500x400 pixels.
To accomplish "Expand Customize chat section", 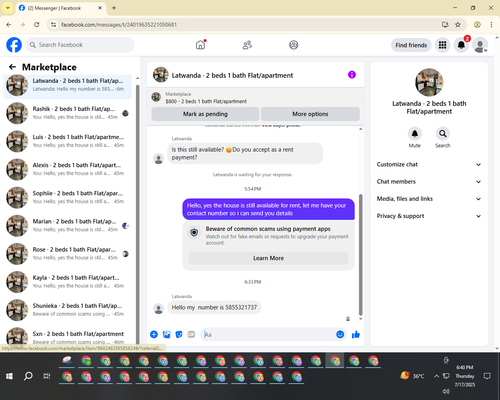I will [x=429, y=164].
